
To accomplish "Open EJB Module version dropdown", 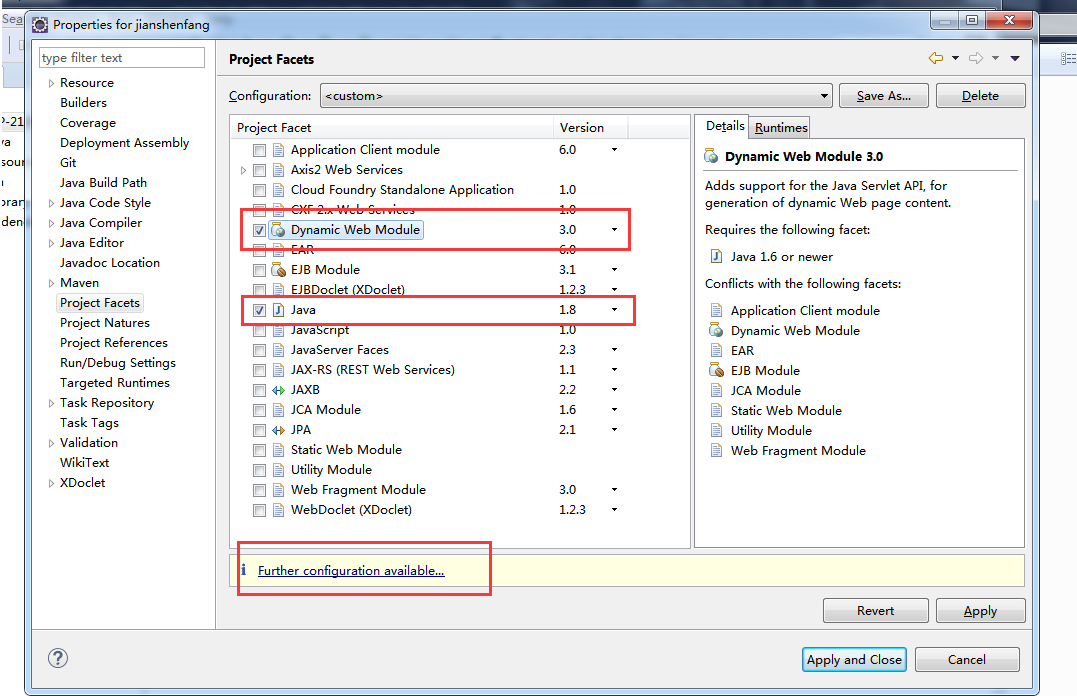I will point(614,269).
